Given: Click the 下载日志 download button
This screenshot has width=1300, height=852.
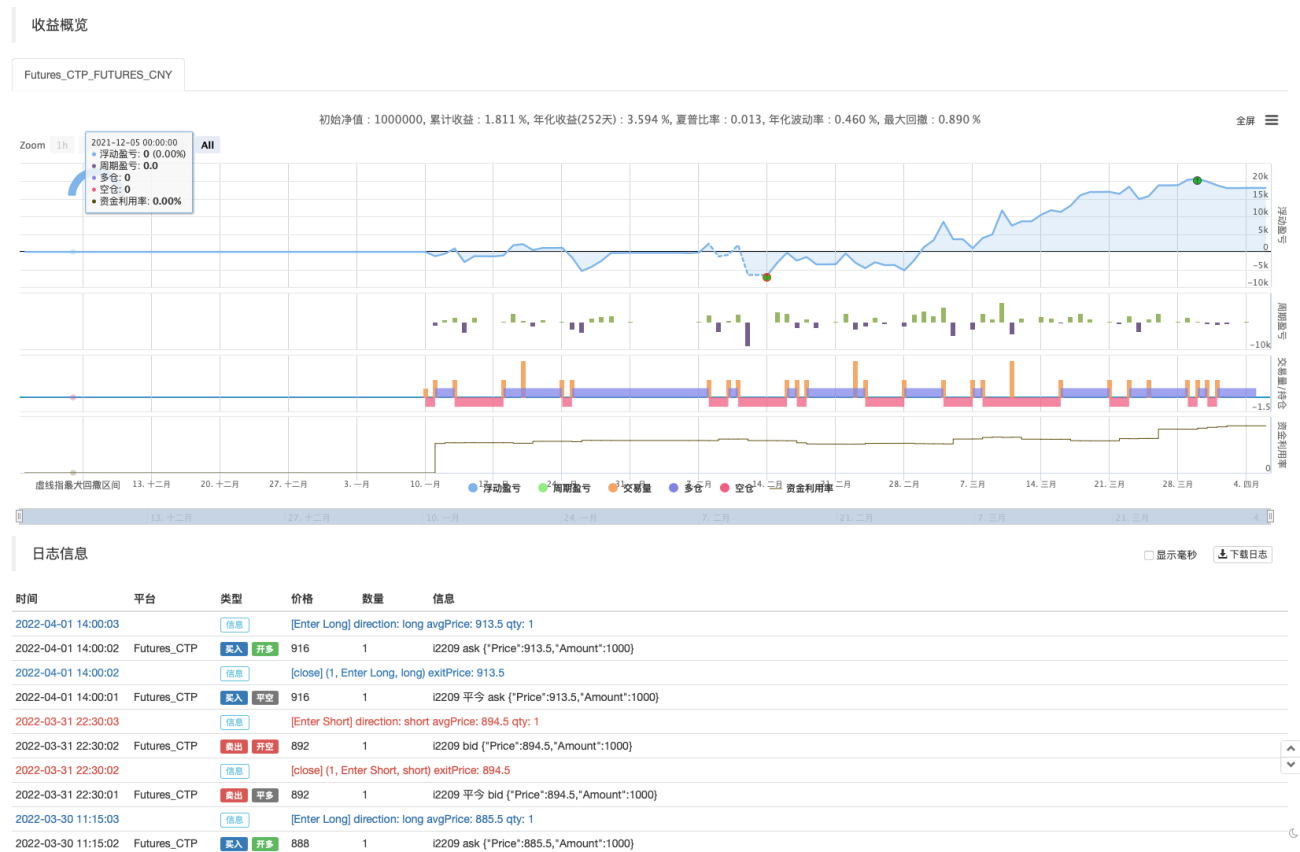Looking at the screenshot, I should click(x=1243, y=555).
